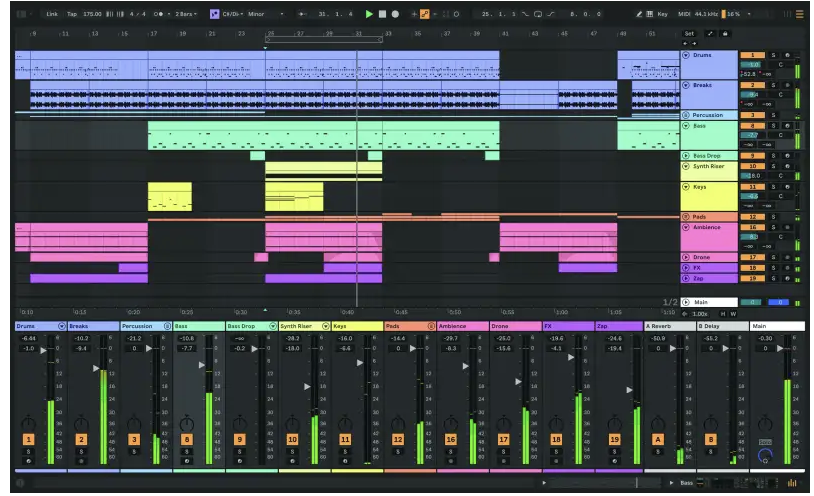Start recording with the Arrangement Record button
This screenshot has height=496, width=814.
[x=395, y=14]
